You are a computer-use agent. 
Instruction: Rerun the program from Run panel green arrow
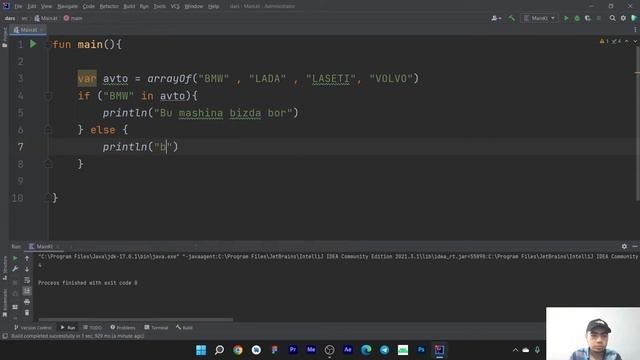coord(15,258)
